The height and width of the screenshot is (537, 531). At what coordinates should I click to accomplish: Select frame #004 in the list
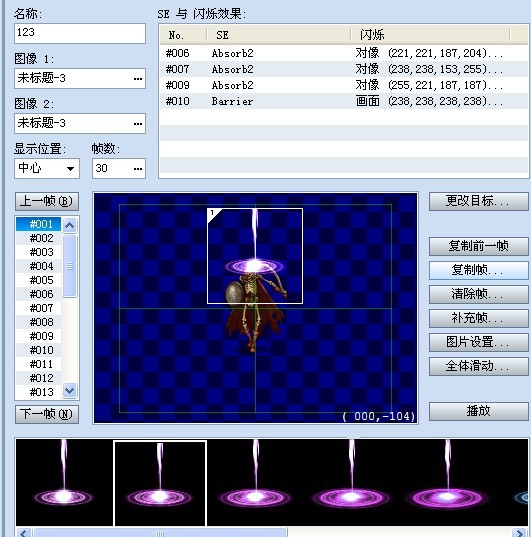point(39,266)
